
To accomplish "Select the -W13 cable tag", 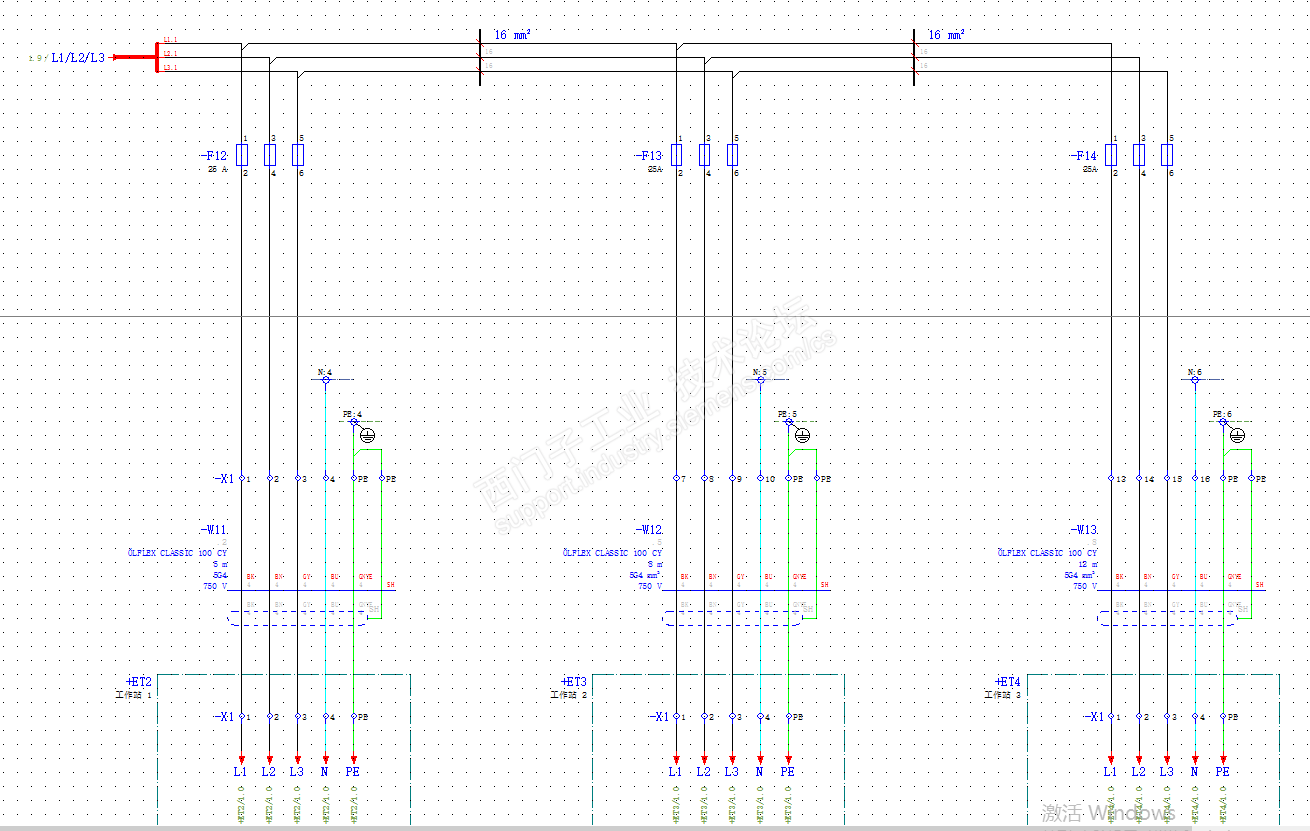I will [x=1083, y=530].
